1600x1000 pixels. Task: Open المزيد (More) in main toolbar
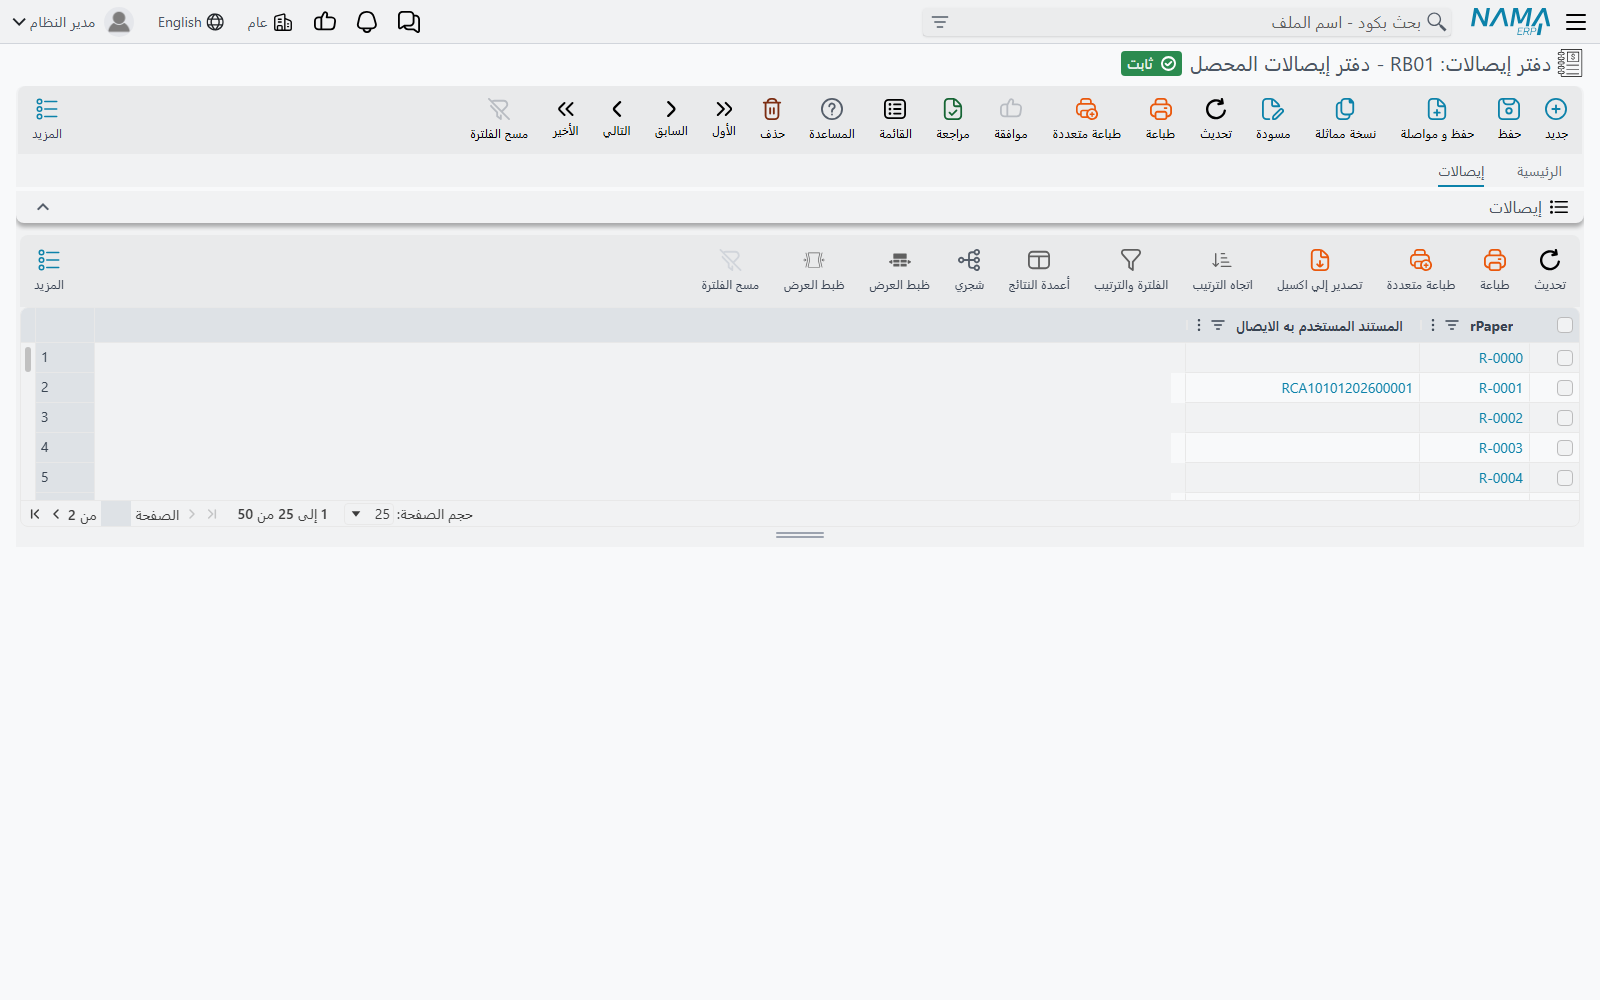(47, 118)
